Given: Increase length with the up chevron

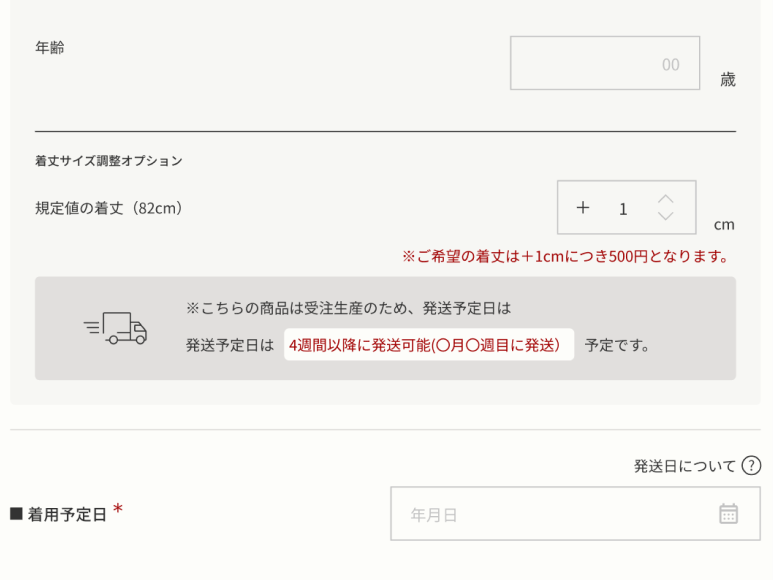Looking at the screenshot, I should point(666,199).
